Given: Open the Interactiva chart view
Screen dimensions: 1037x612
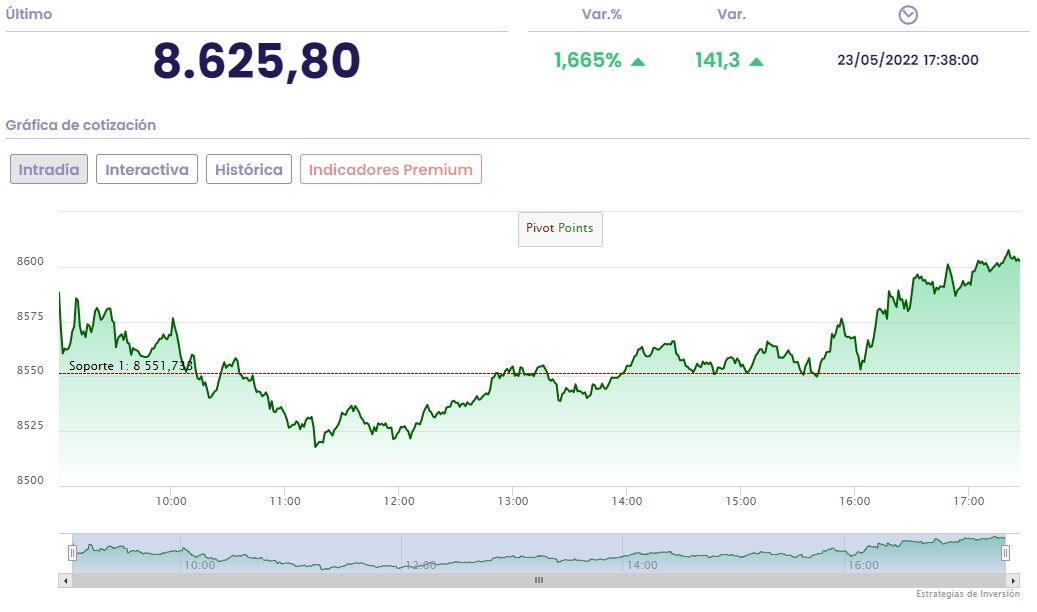Looking at the screenshot, I should point(147,170).
